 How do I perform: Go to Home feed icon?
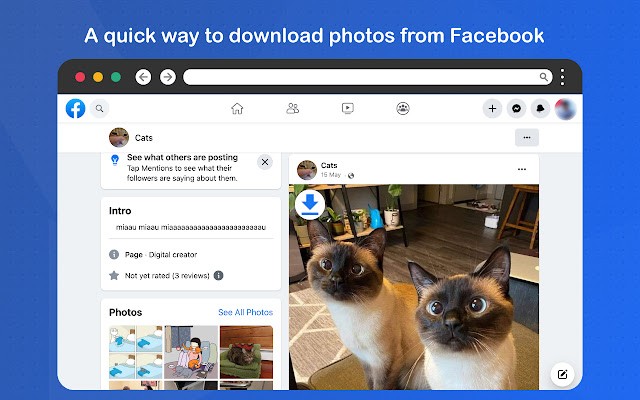coord(237,109)
